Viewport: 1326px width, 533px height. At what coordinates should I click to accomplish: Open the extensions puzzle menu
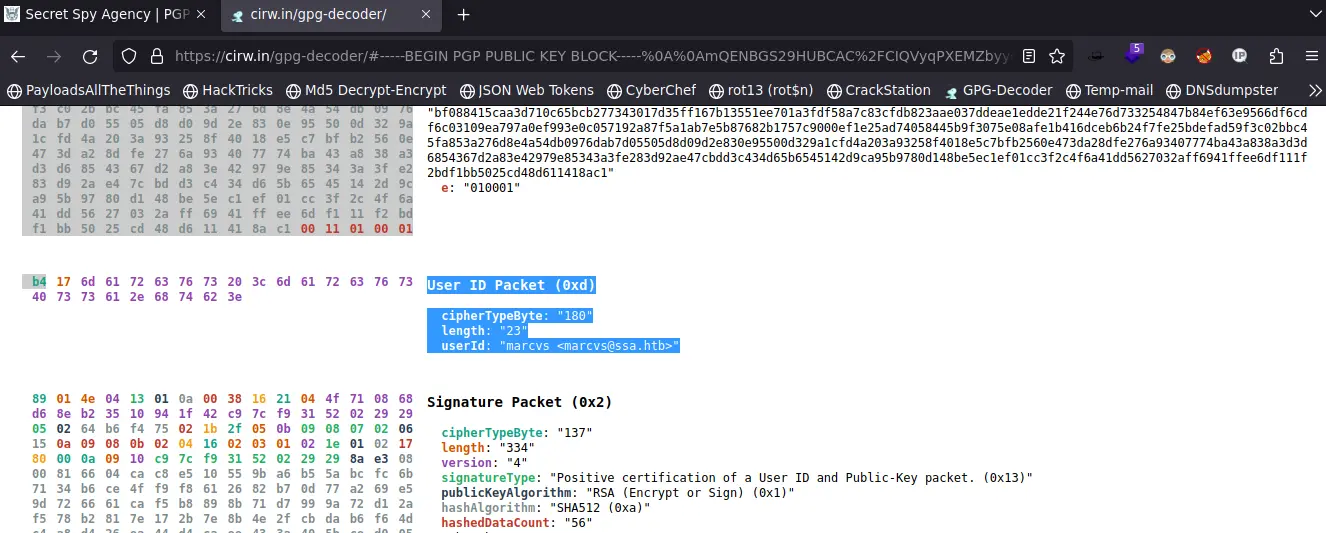[x=1276, y=56]
